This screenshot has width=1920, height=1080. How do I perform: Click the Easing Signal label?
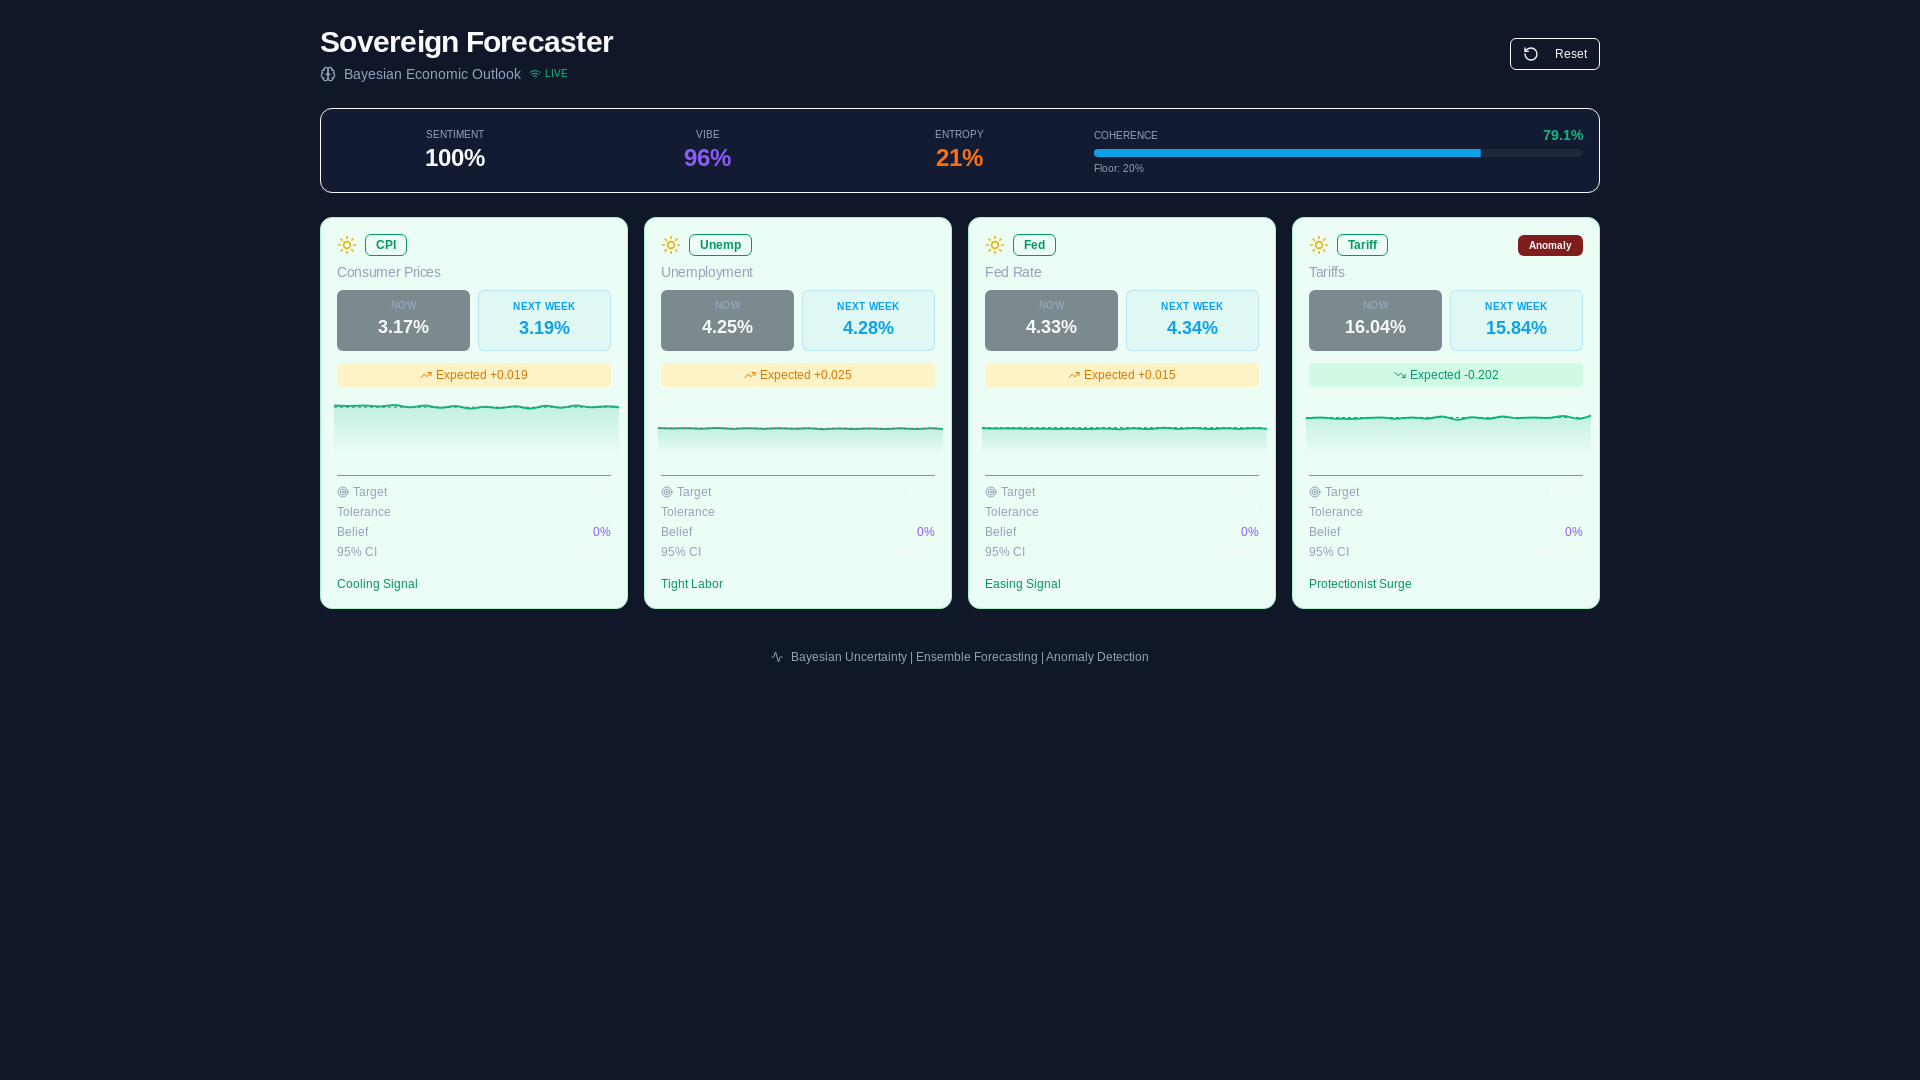coord(1023,584)
